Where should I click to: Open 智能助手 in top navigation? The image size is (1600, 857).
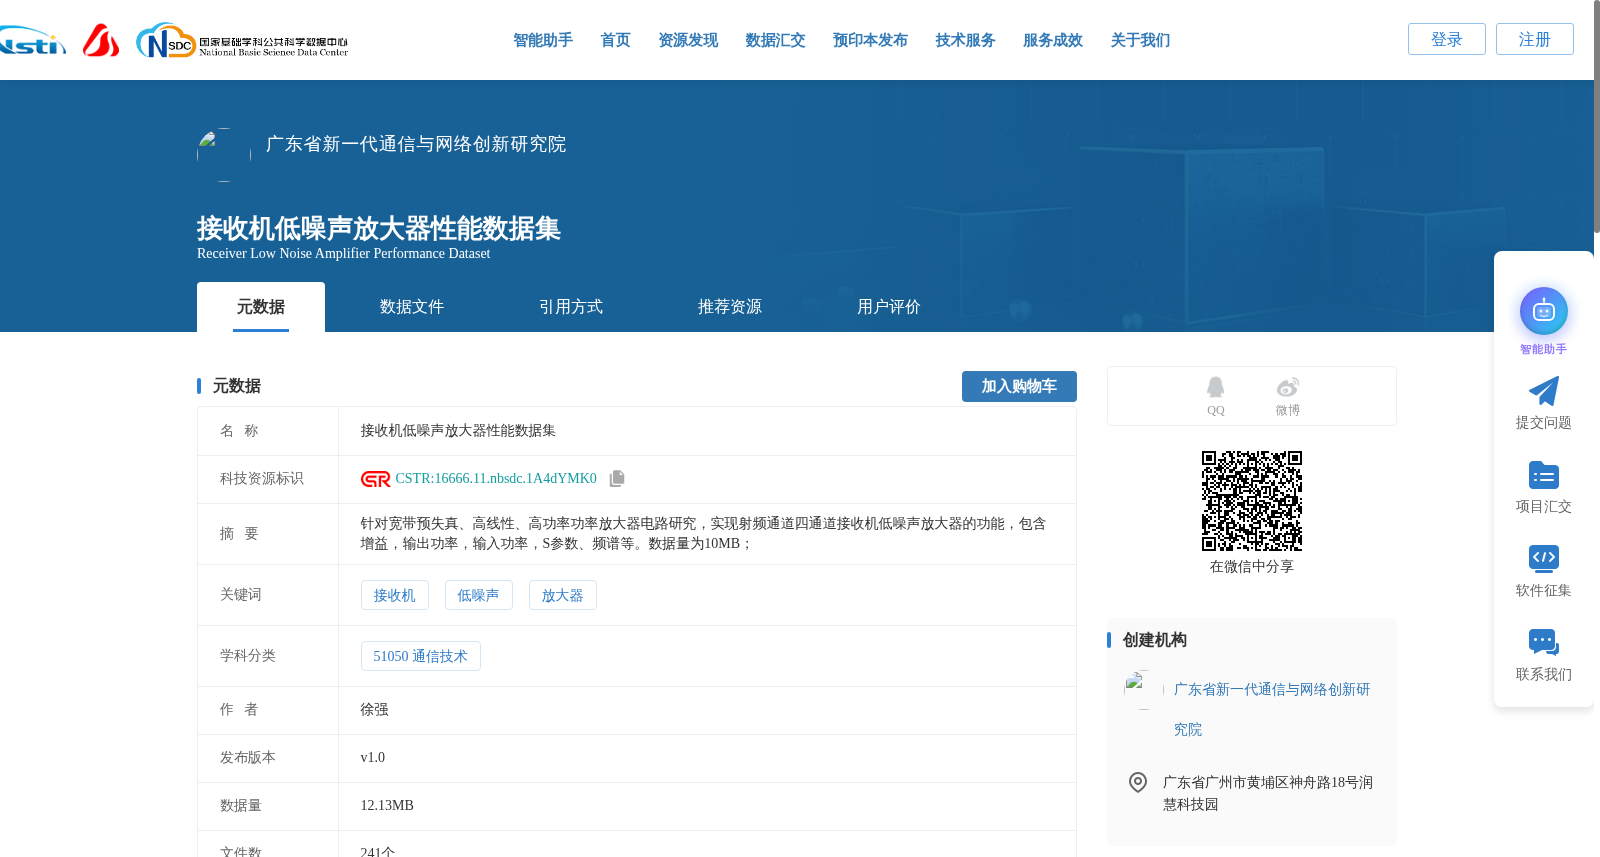tap(543, 40)
